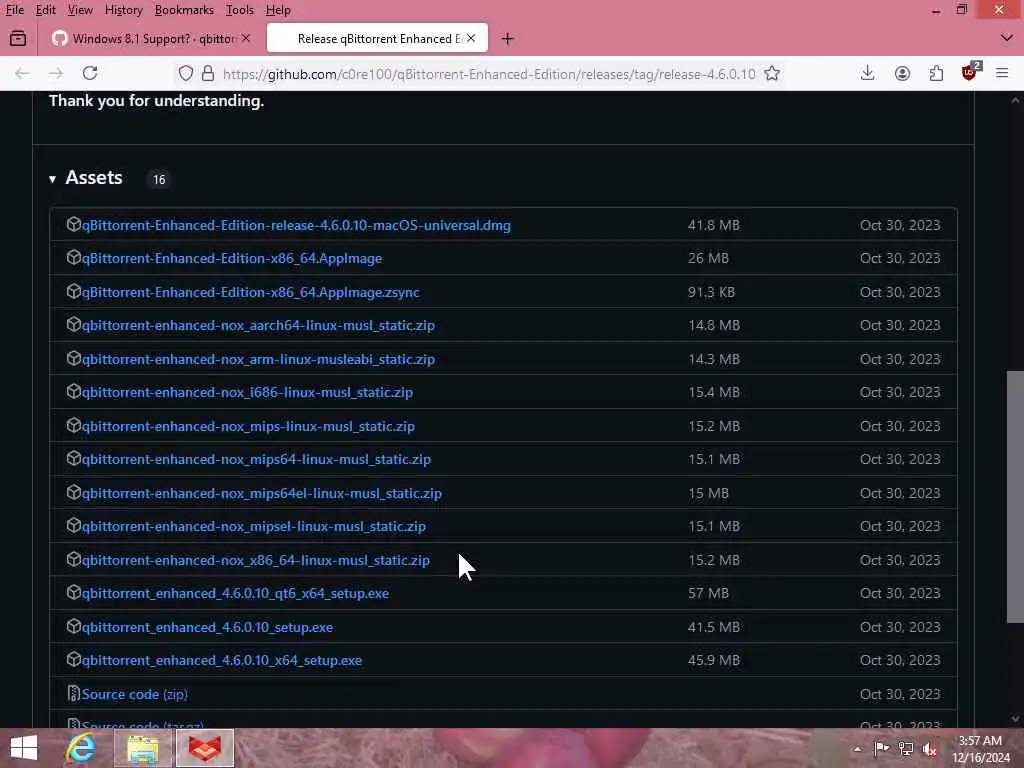Viewport: 1024px width, 768px height.
Task: Open the Extensions puzzle icon
Action: tap(936, 73)
